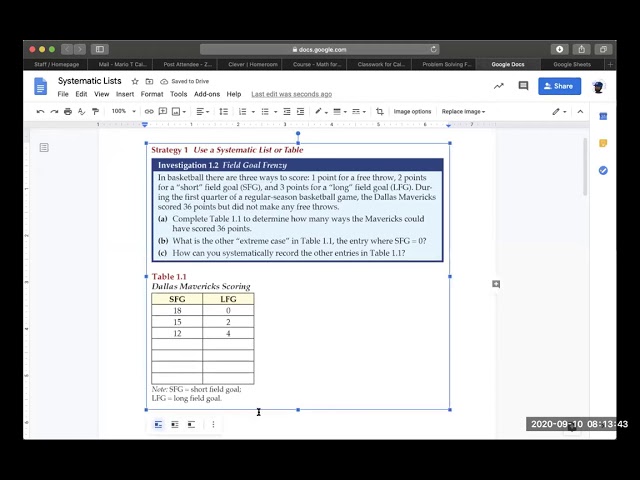This screenshot has width=640, height=480.
Task: Open the View menu
Action: tap(102, 94)
